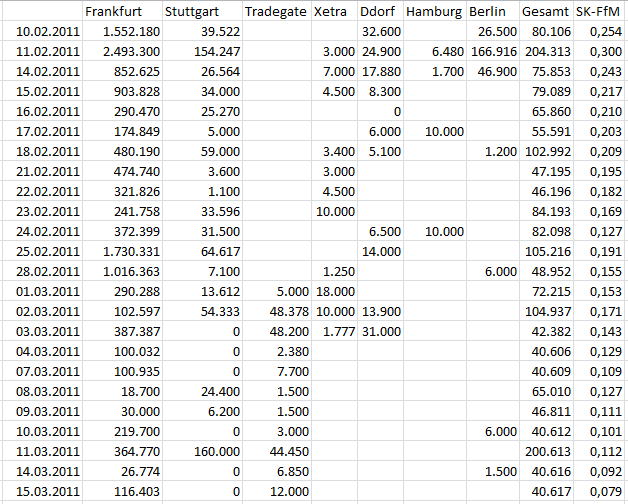This screenshot has height=504, width=628.
Task: Select Ddorf value 14.000
Action: pos(380,251)
